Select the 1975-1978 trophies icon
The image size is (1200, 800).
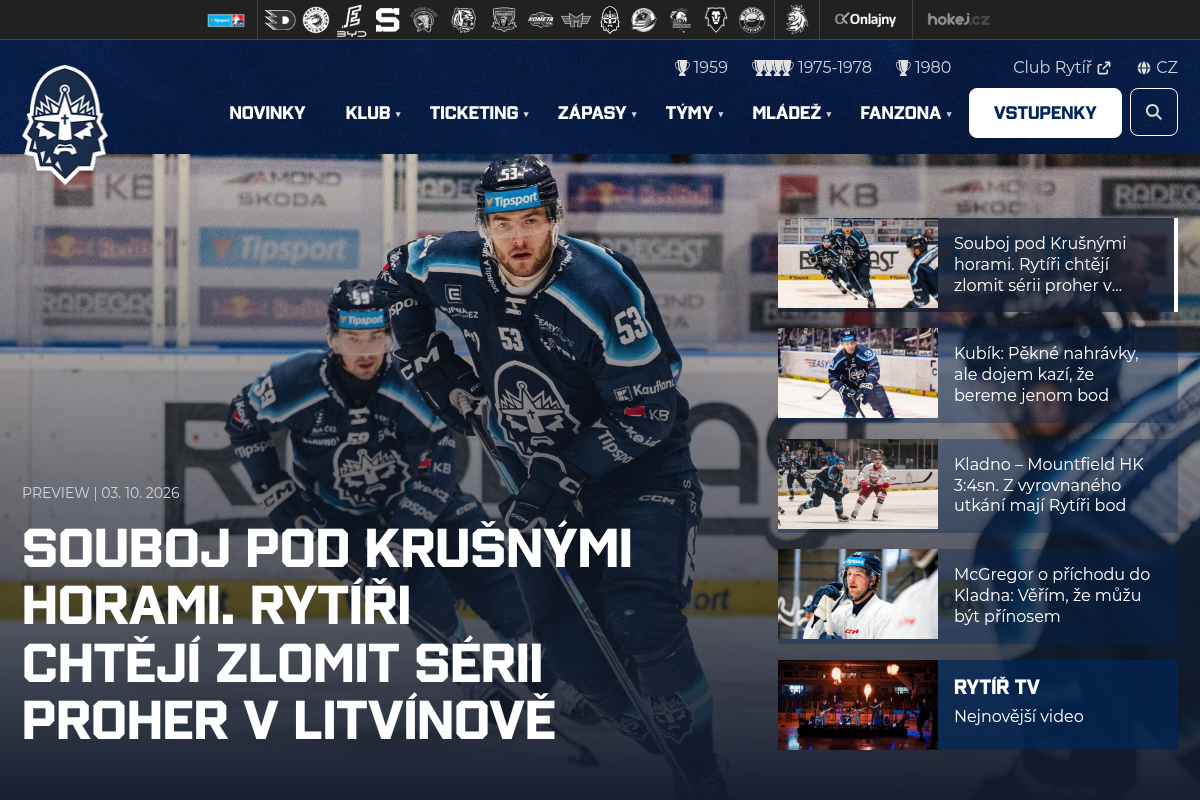[x=772, y=68]
